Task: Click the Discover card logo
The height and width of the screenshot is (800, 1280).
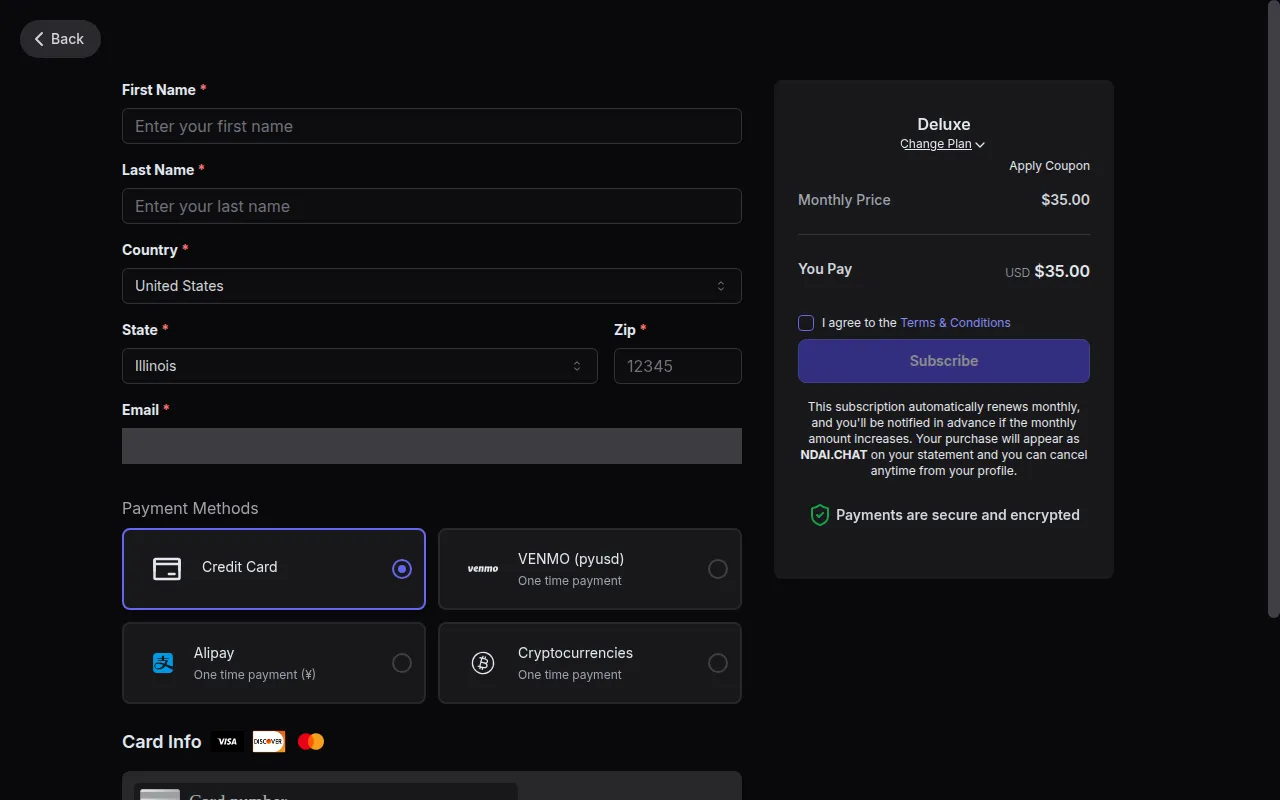Action: pyautogui.click(x=269, y=742)
